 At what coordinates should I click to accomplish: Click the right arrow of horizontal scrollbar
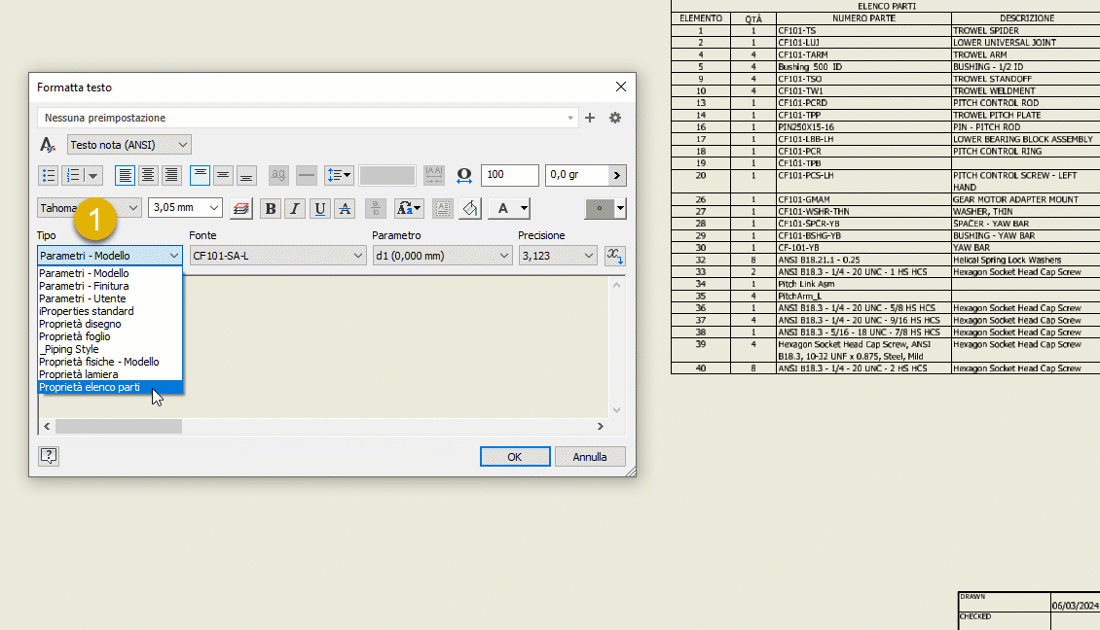tap(601, 427)
